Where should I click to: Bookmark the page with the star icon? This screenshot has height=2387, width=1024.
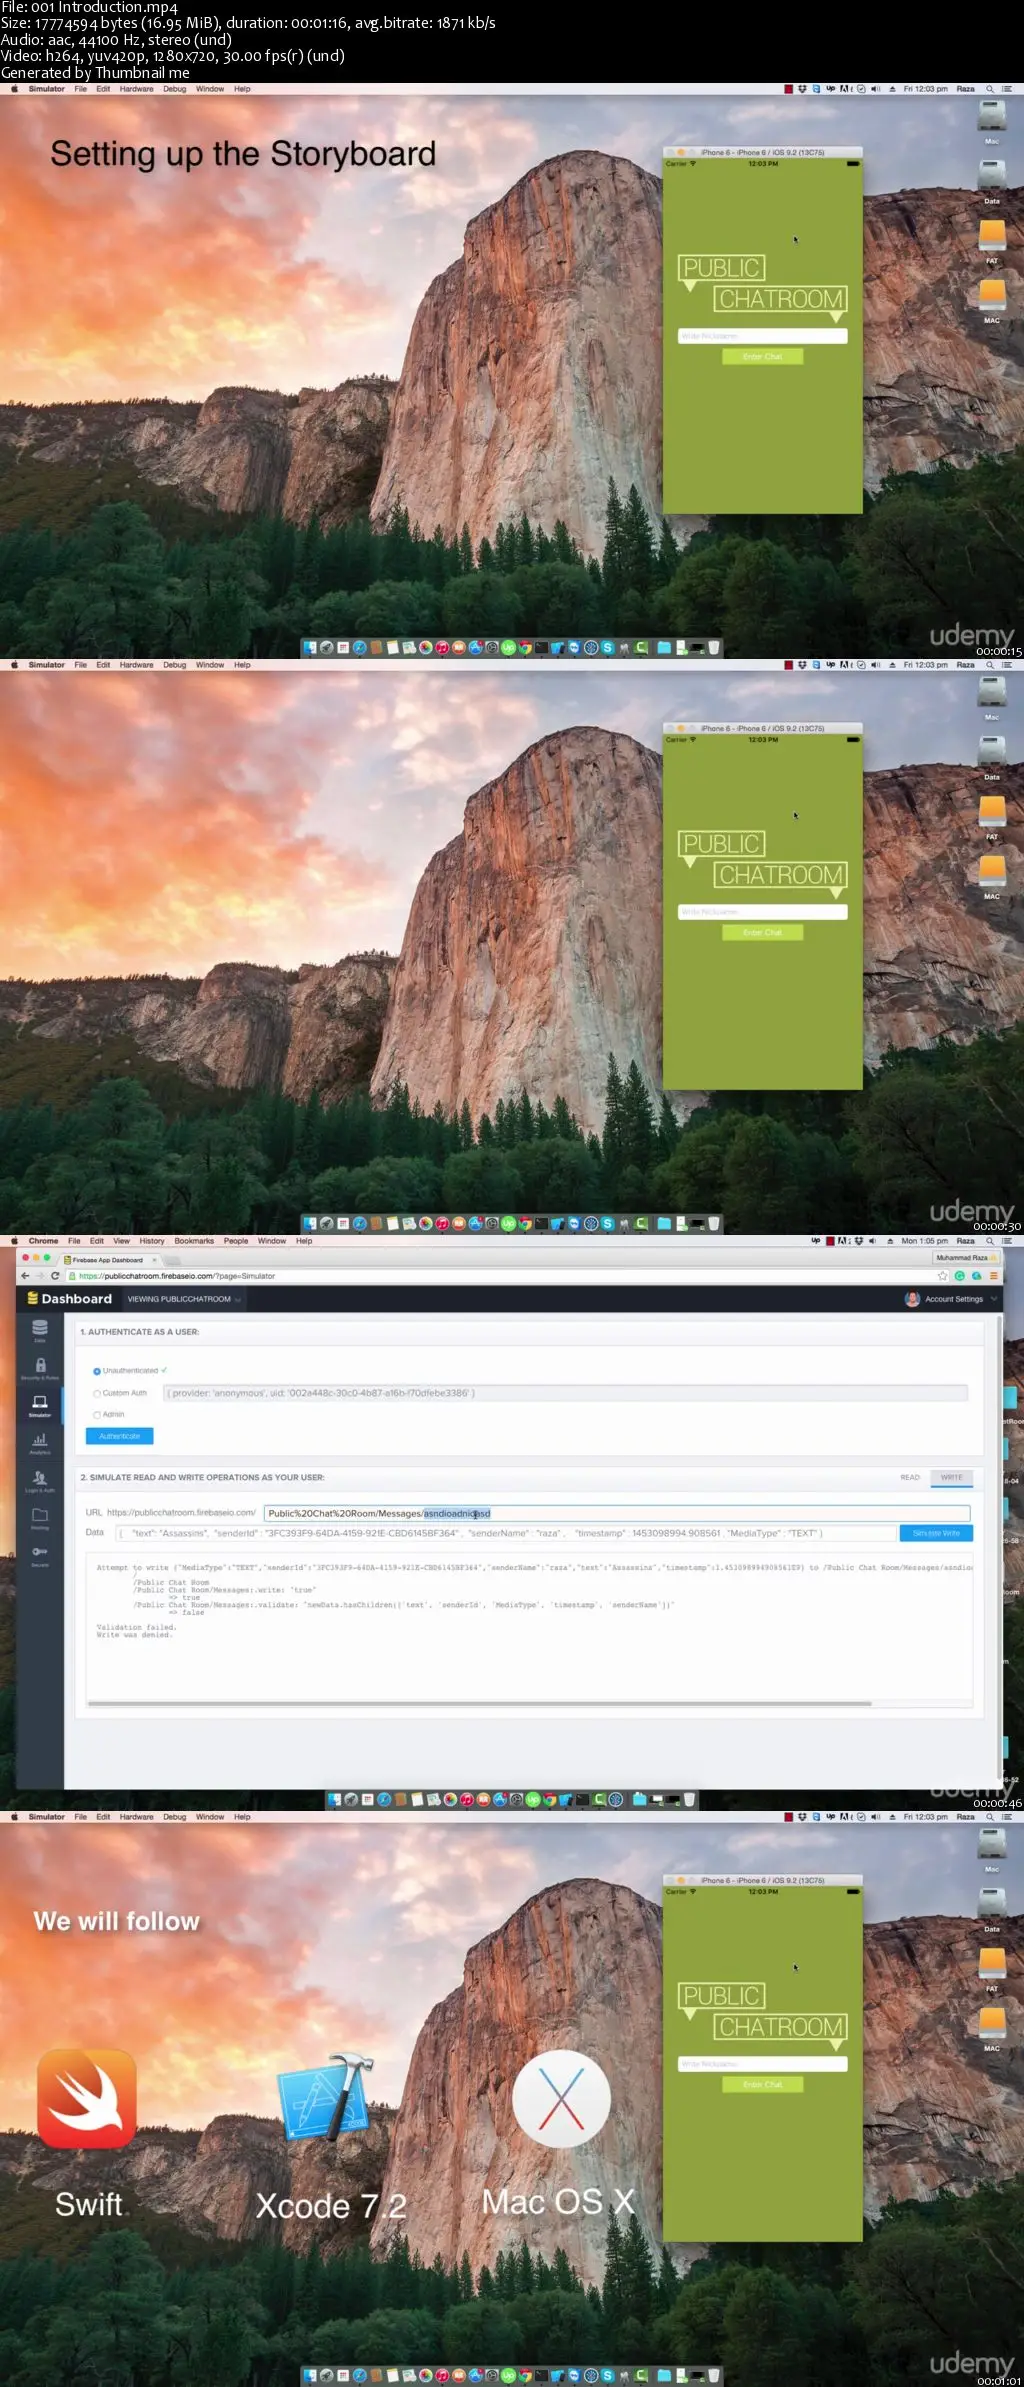click(x=942, y=1275)
